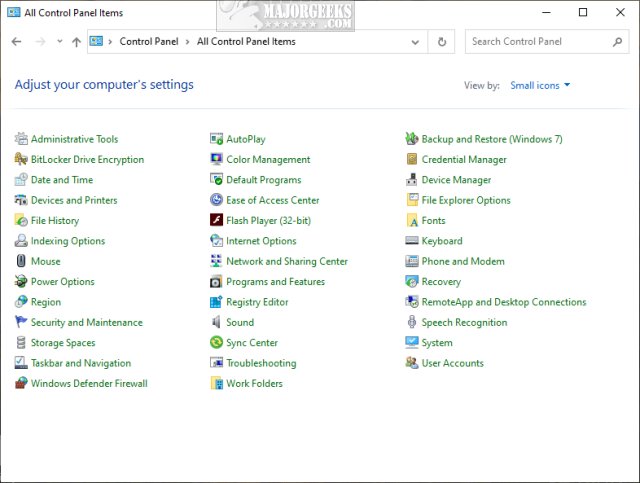Open the Sync Center icon

(217, 343)
